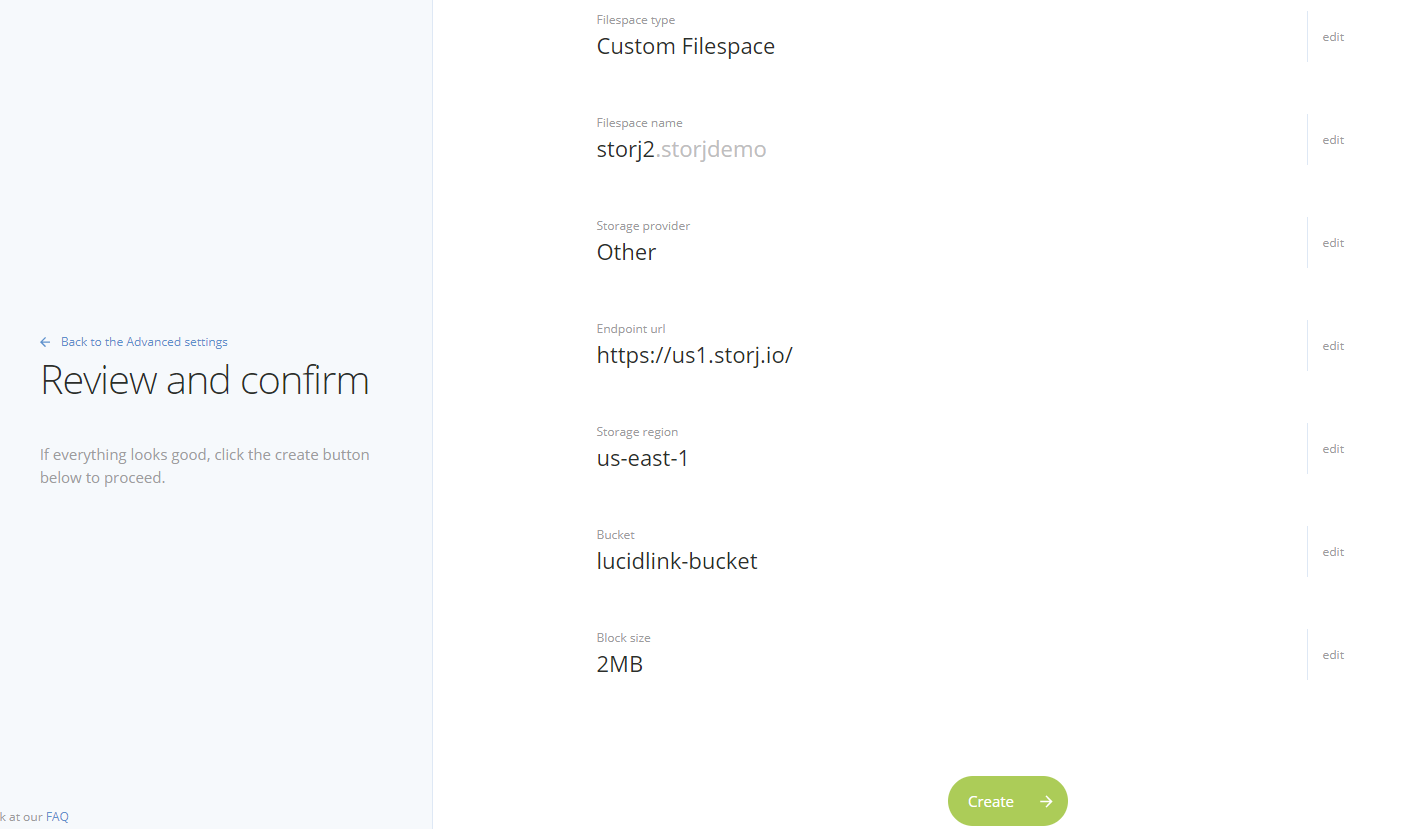Click the back arrow icon beside Advanced settings
Screen dimensions: 1419x829
(x=45, y=342)
